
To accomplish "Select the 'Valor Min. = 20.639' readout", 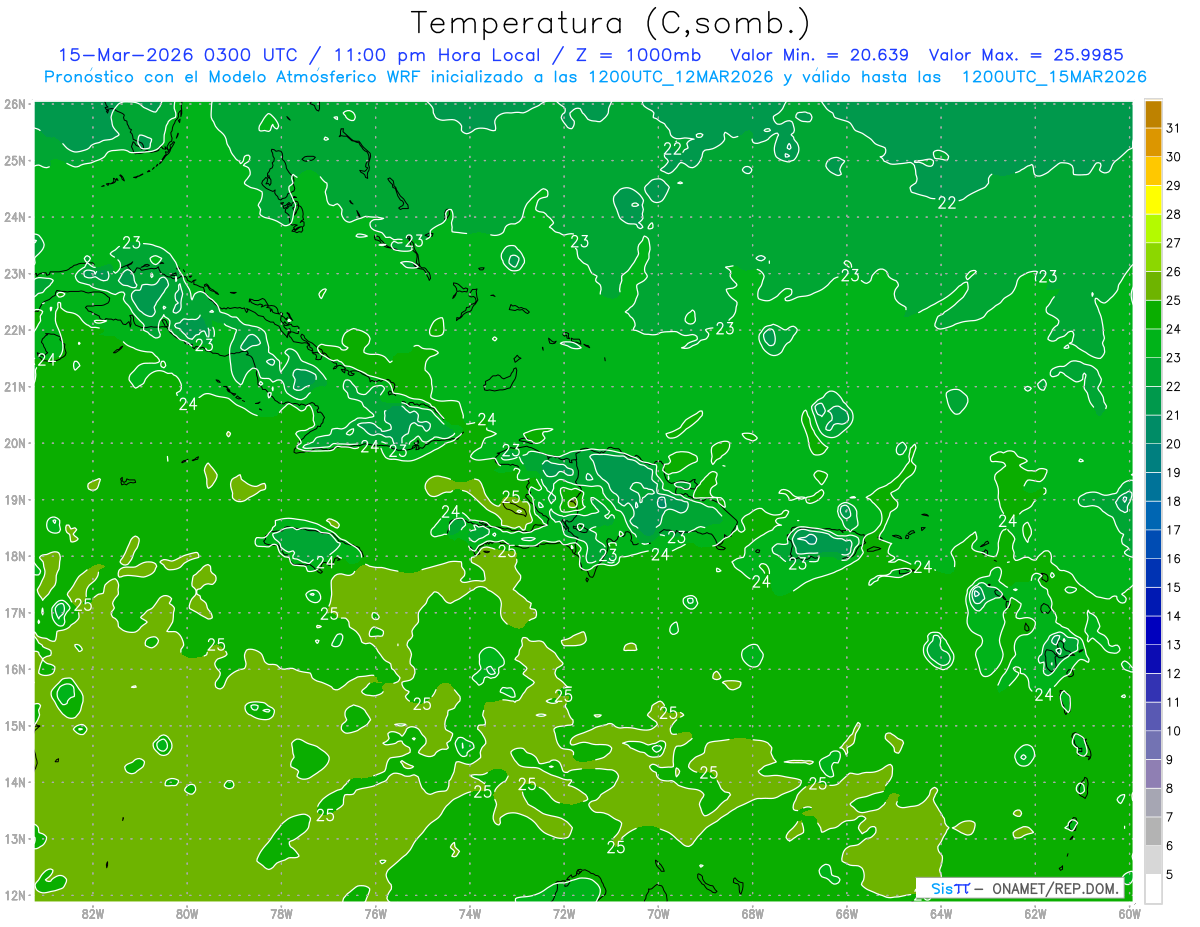I will tap(819, 55).
